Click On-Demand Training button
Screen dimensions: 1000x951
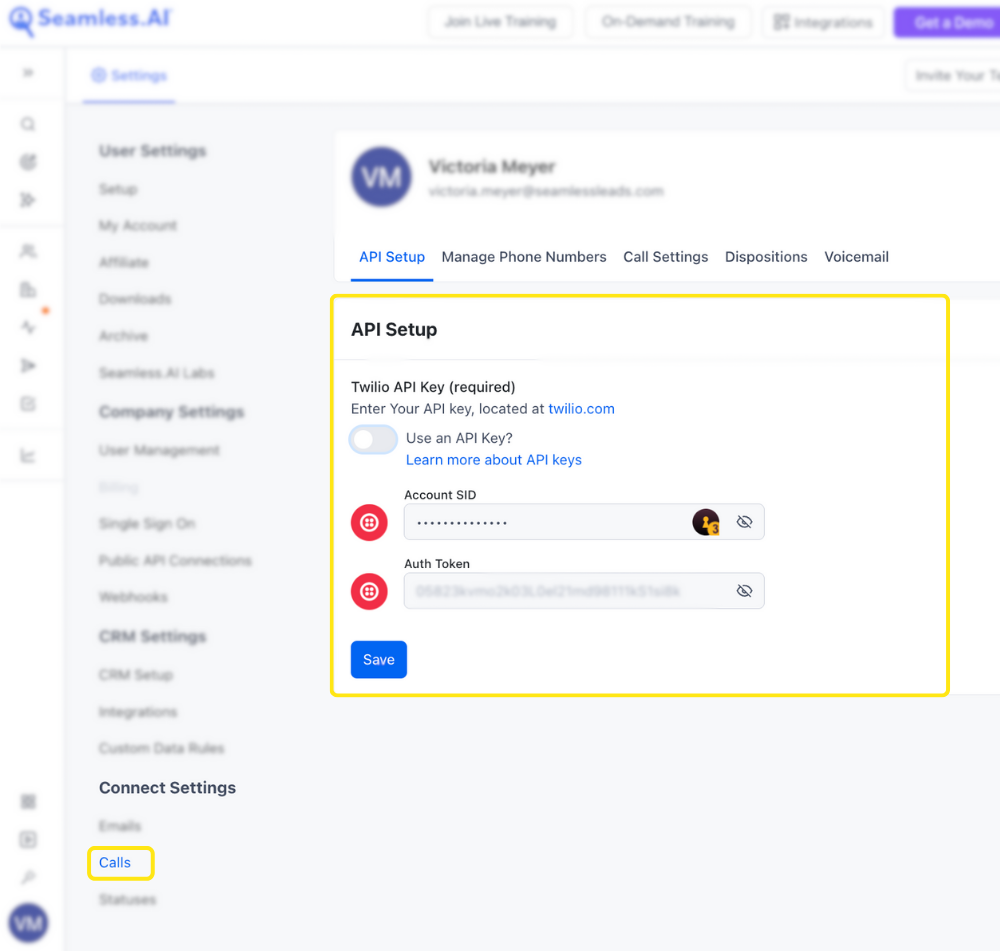668,22
